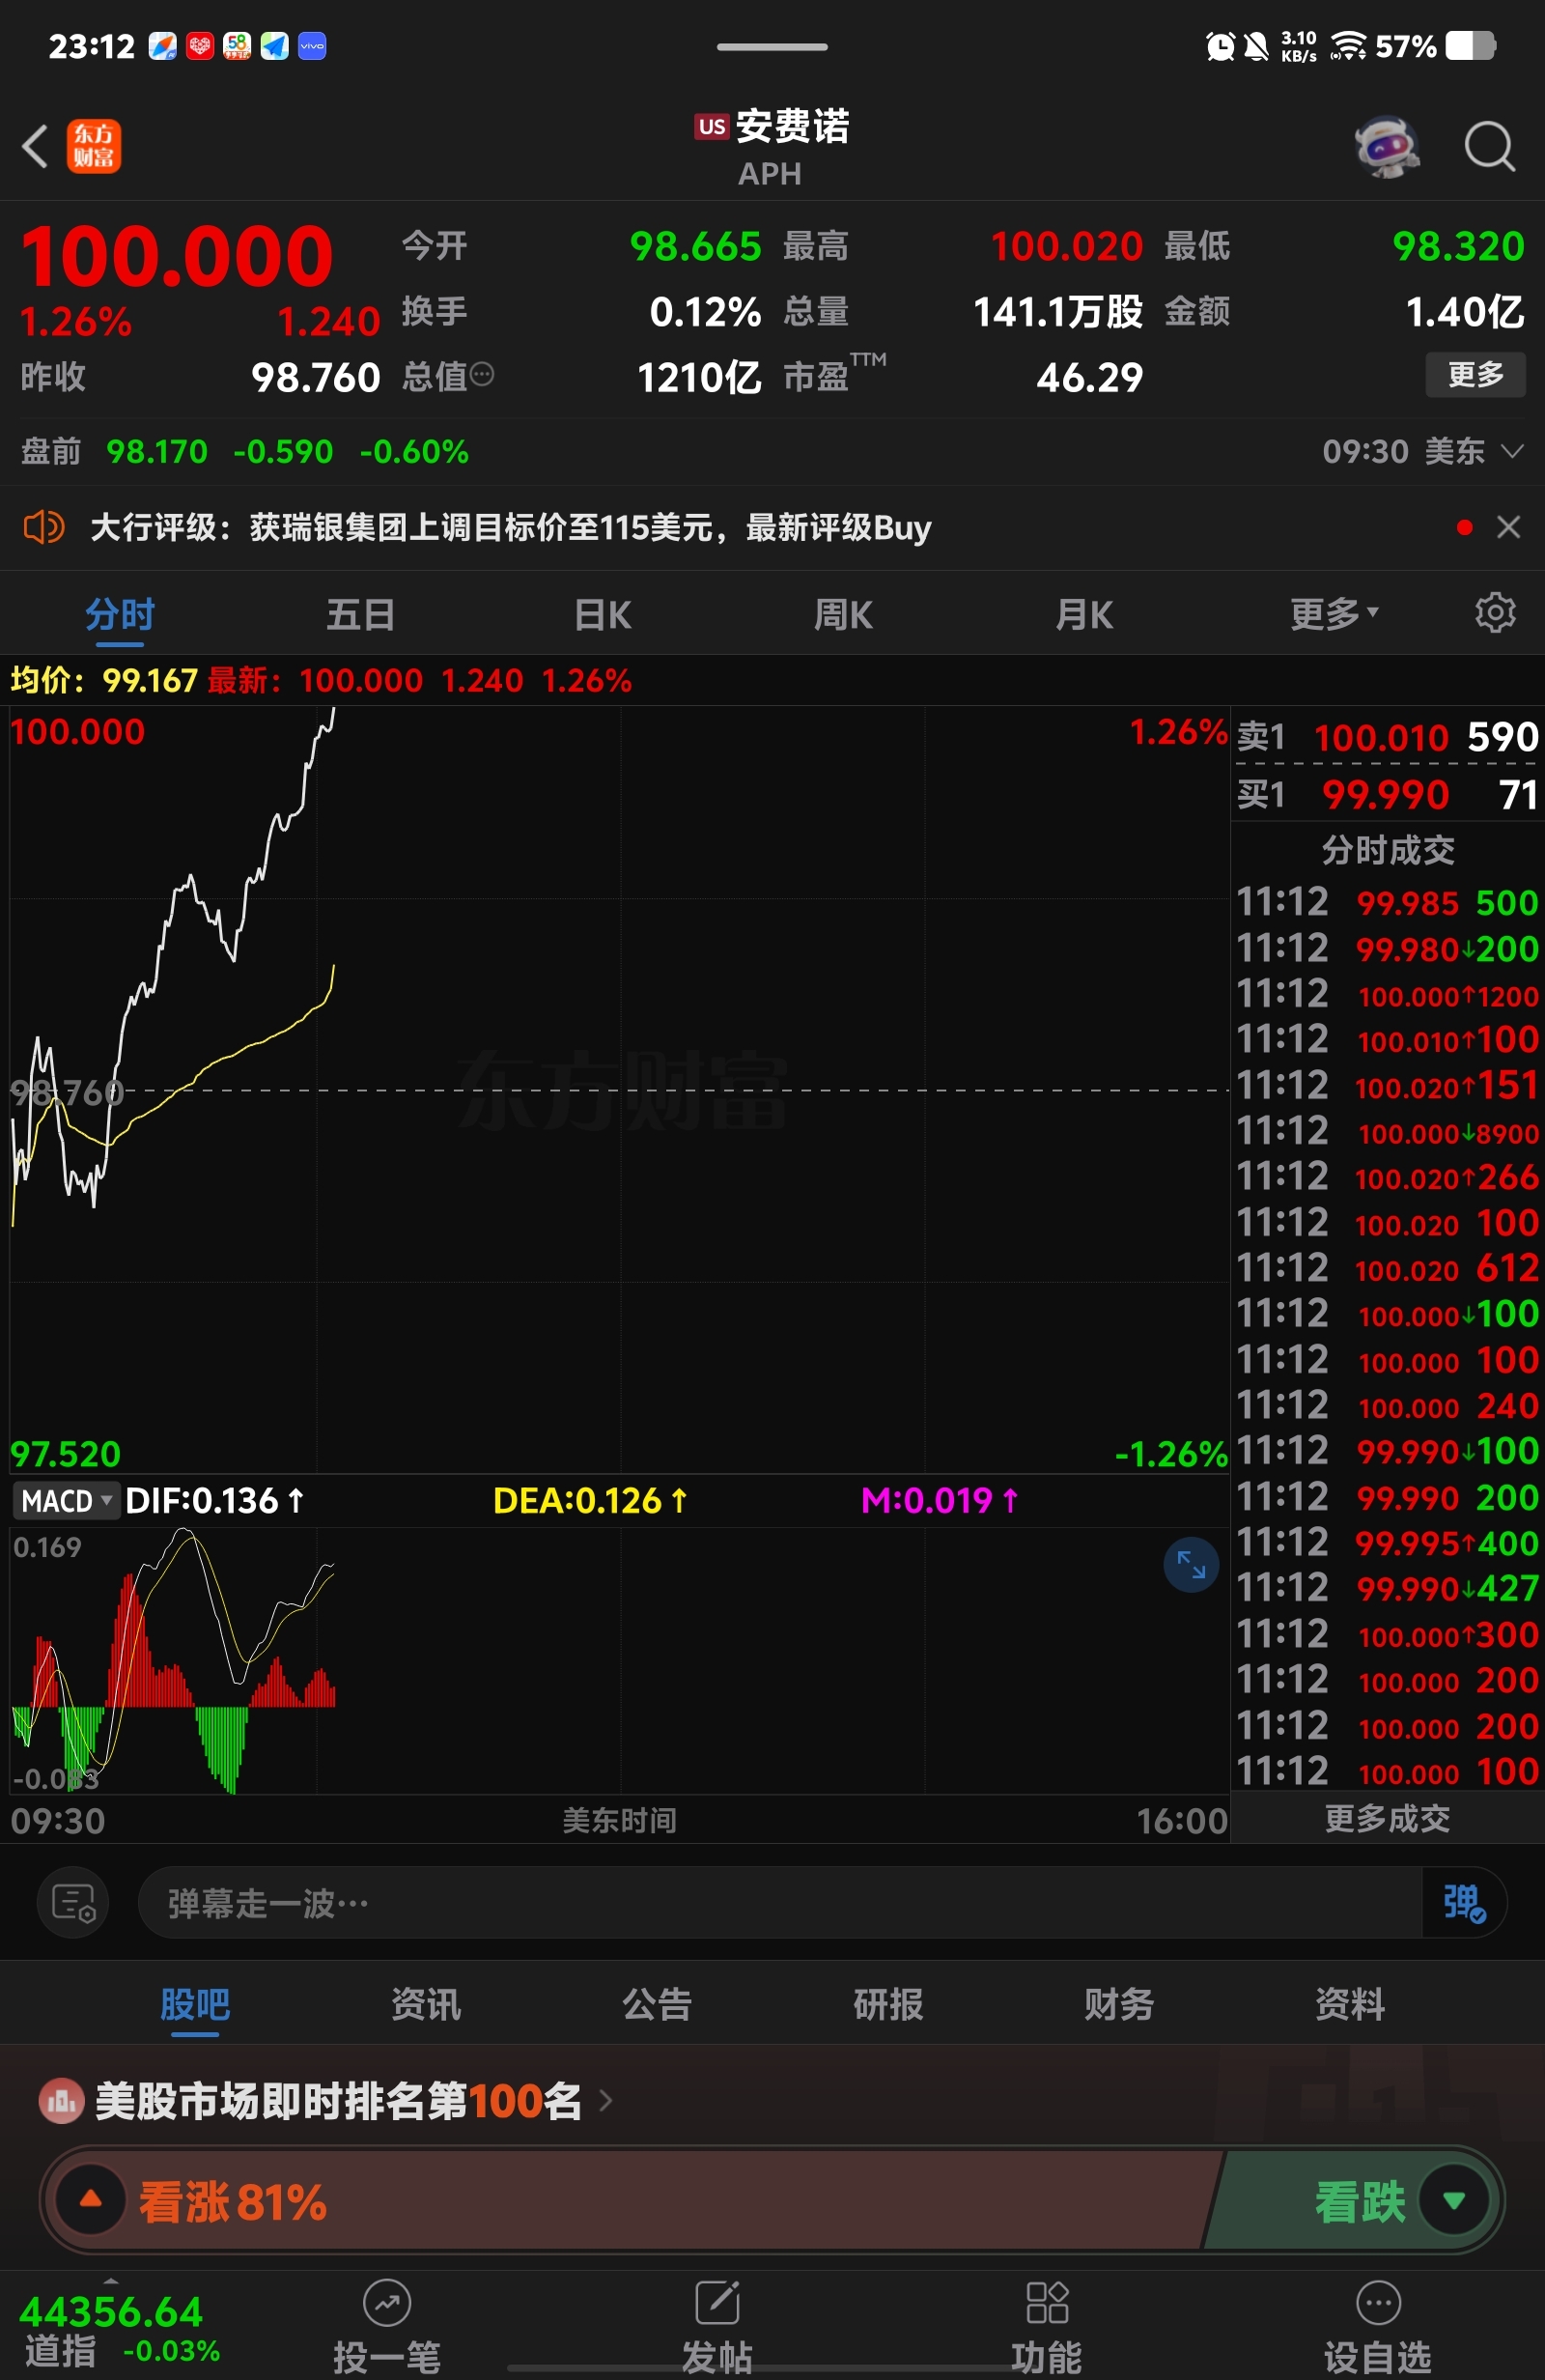
Task: Tap the 看涨 81% sentiment bar
Action: coord(630,2199)
